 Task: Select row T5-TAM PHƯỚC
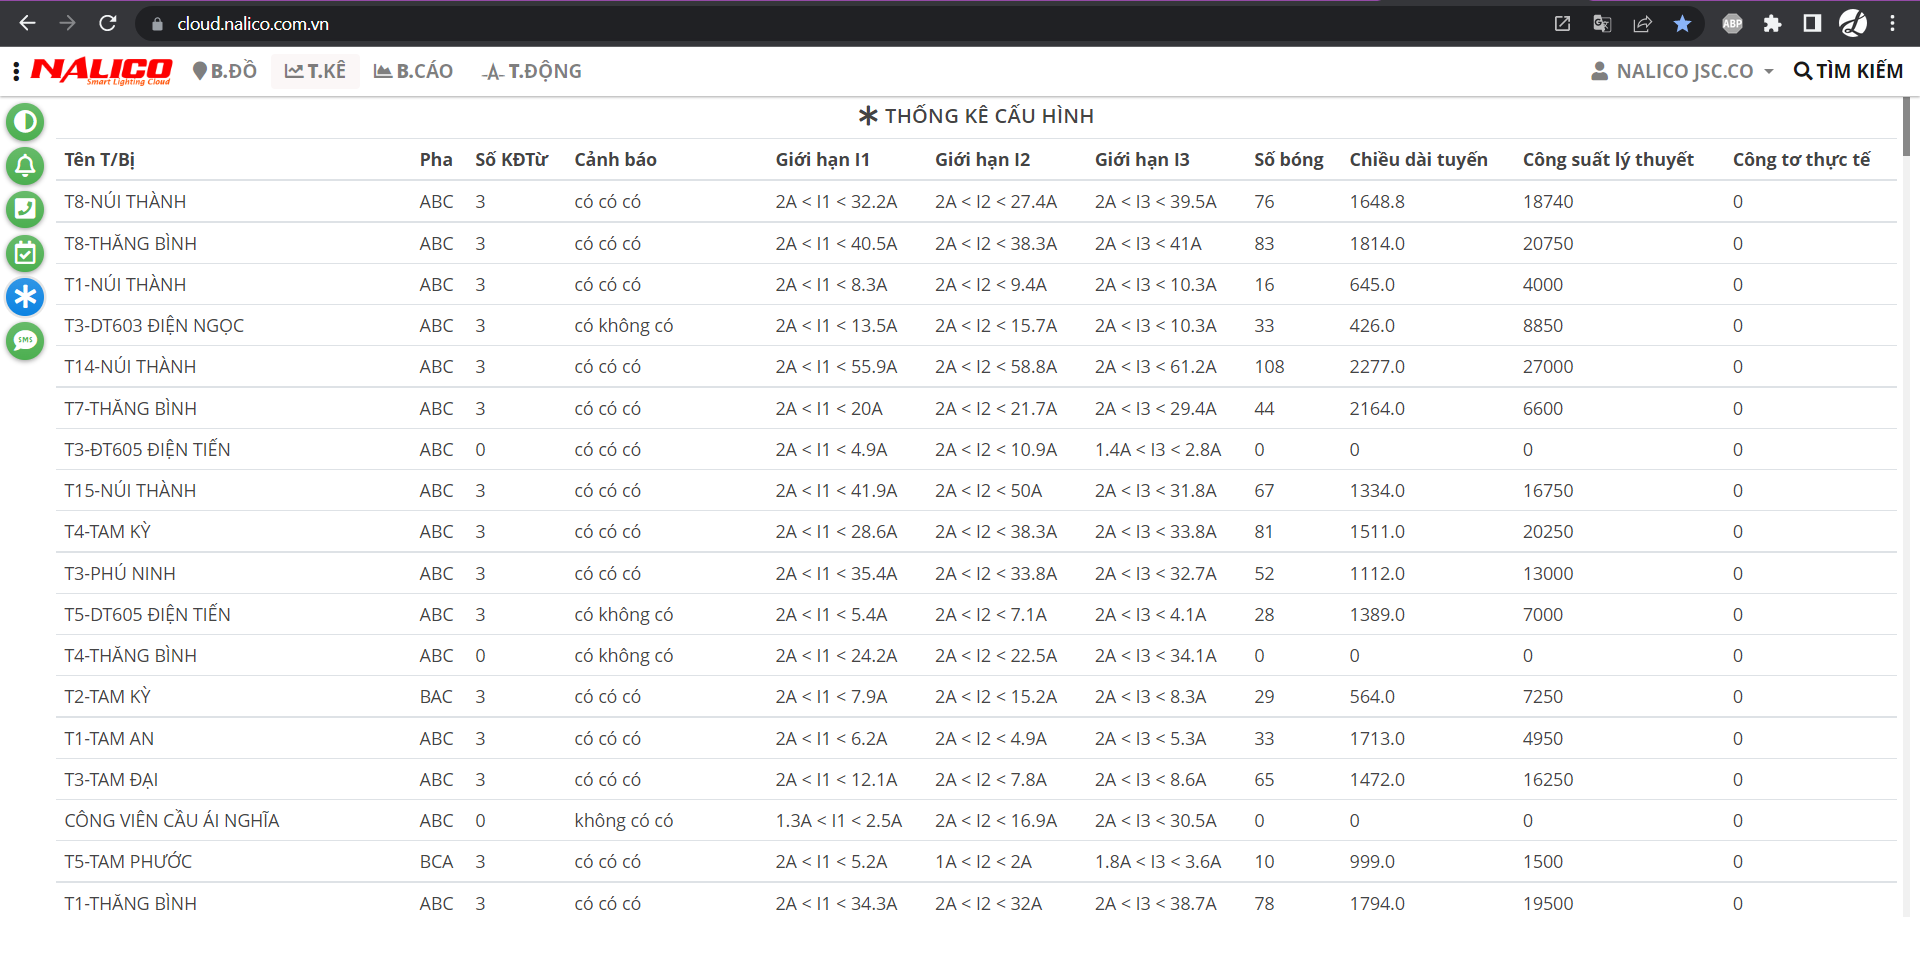point(976,862)
